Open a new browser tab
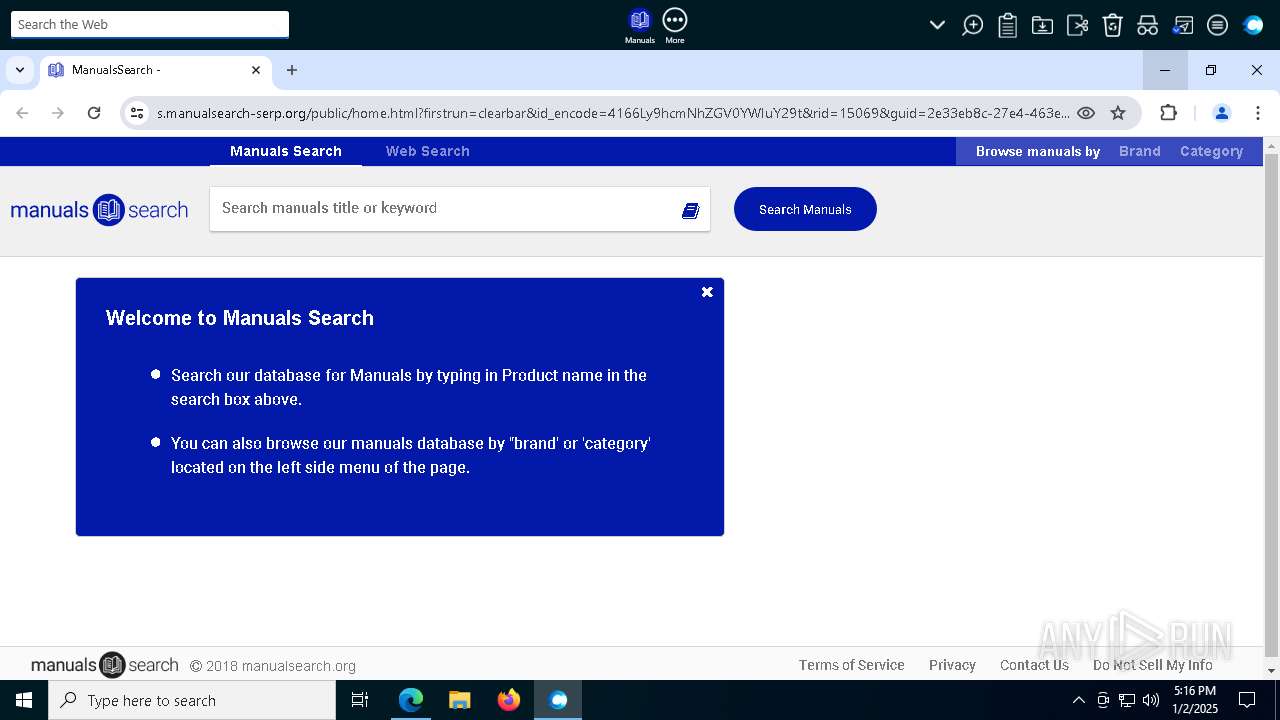Viewport: 1280px width, 720px height. coord(292,70)
